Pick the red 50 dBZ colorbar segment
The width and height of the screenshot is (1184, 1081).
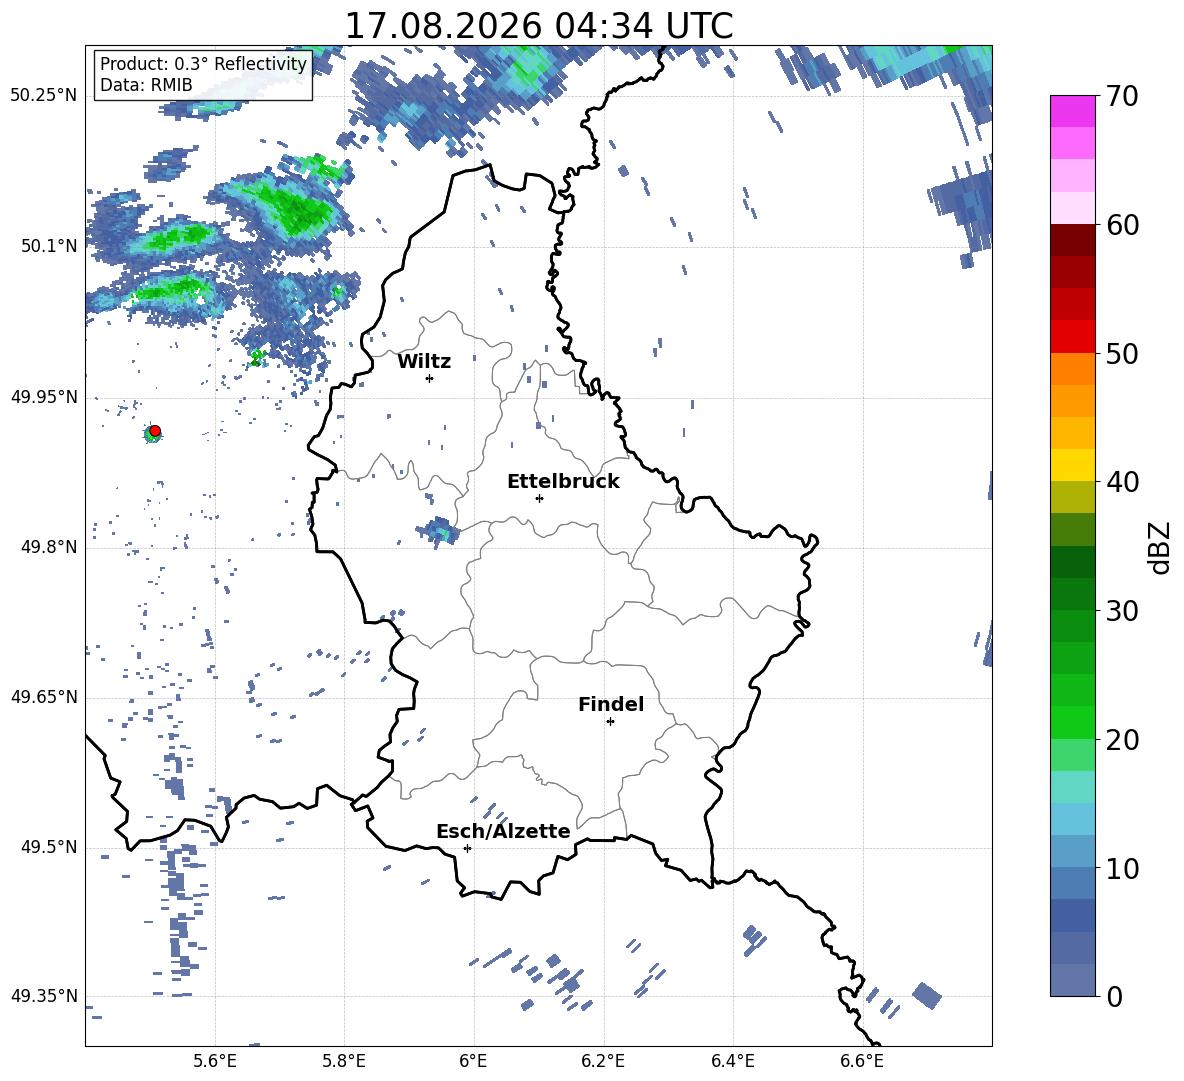pos(1072,337)
